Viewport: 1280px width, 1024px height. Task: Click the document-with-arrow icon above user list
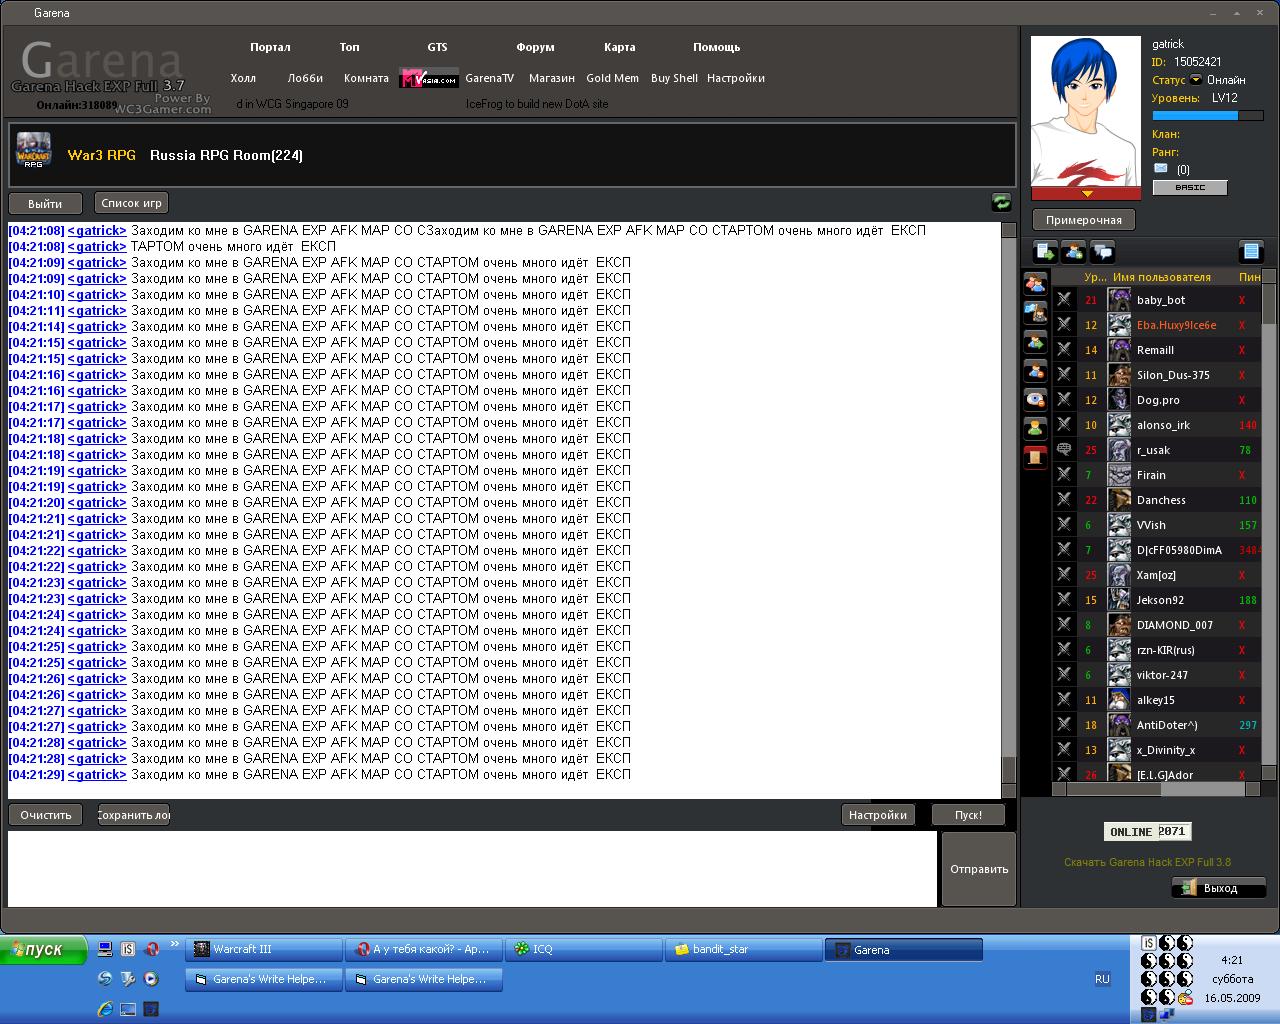pos(1045,252)
